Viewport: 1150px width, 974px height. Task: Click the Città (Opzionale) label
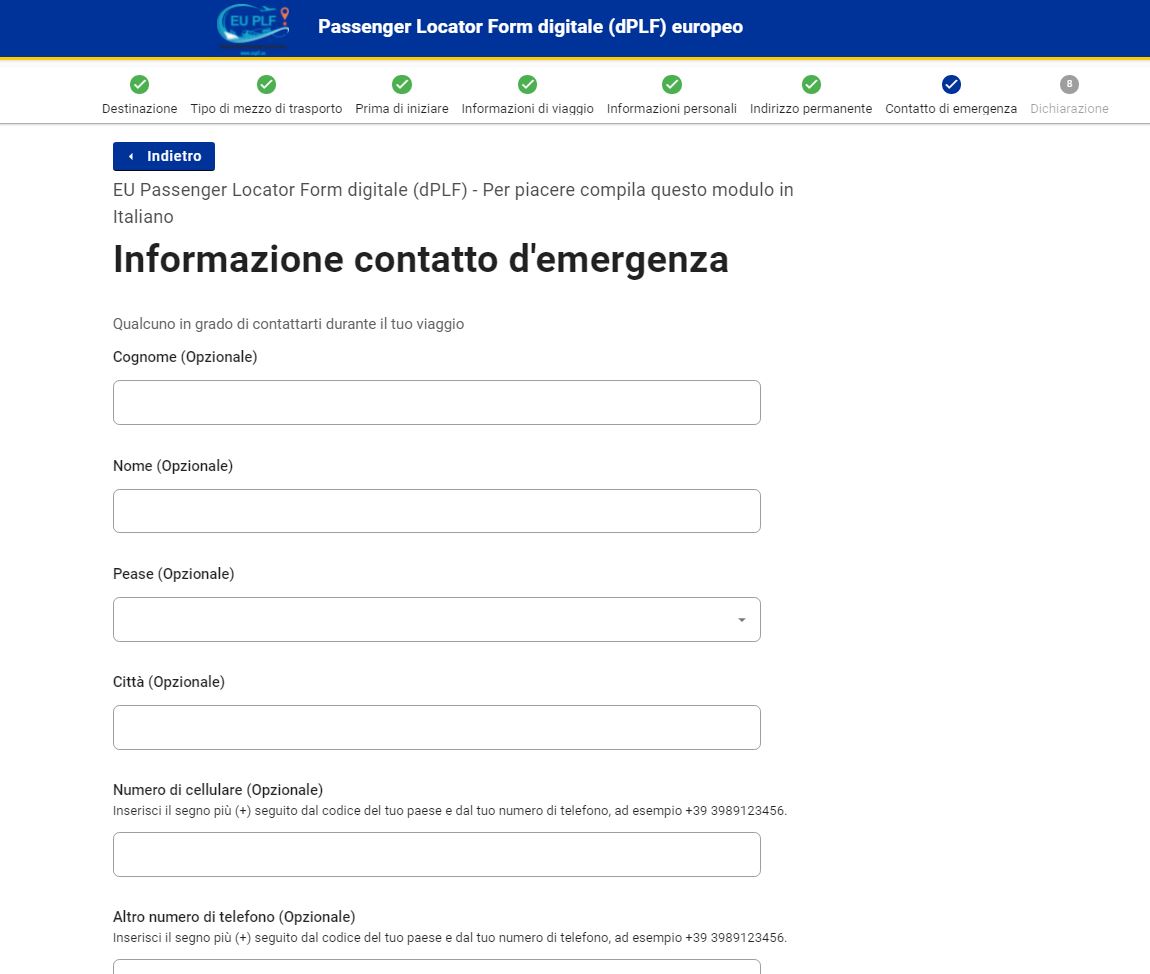(169, 682)
